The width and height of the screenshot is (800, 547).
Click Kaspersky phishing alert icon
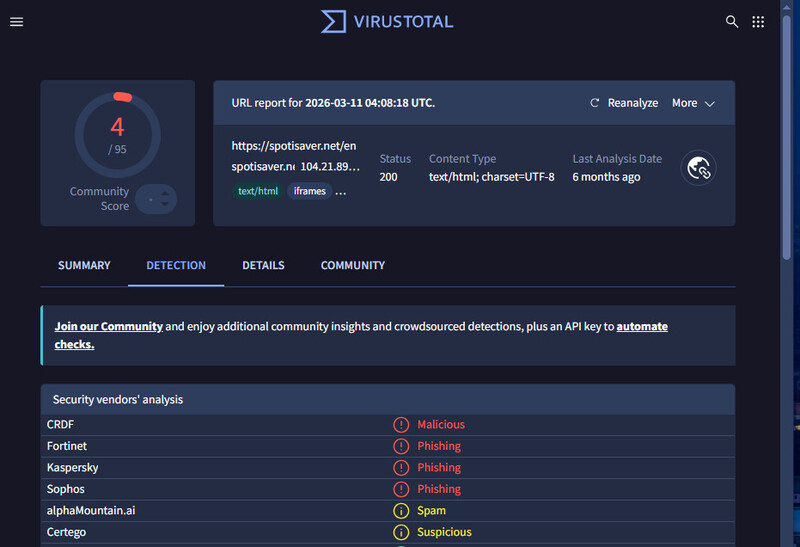coord(401,467)
